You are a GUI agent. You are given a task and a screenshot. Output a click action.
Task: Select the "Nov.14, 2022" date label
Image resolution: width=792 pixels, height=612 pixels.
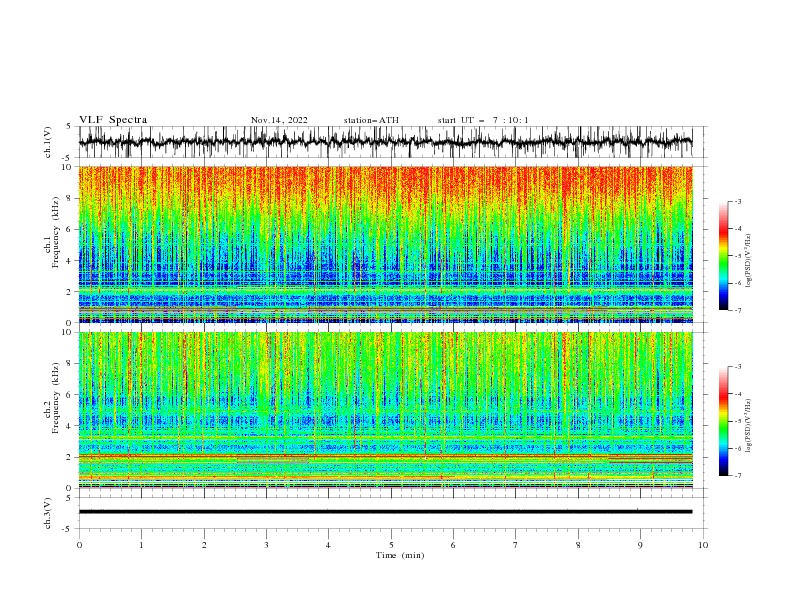(x=279, y=120)
